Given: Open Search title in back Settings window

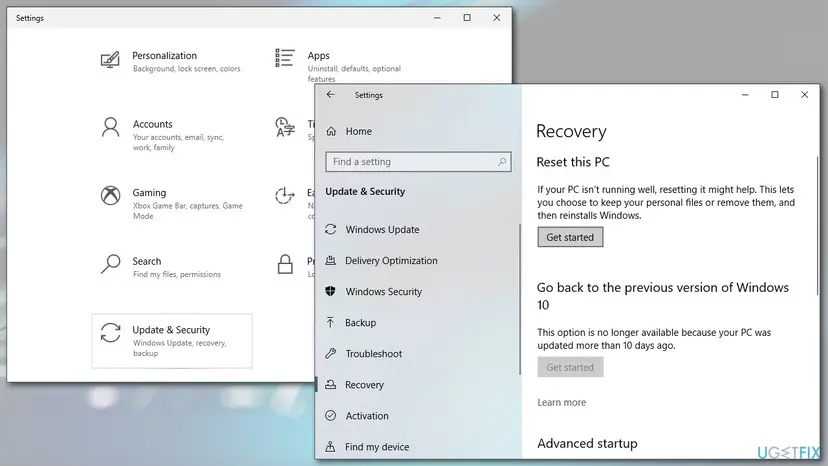Looking at the screenshot, I should tap(147, 261).
